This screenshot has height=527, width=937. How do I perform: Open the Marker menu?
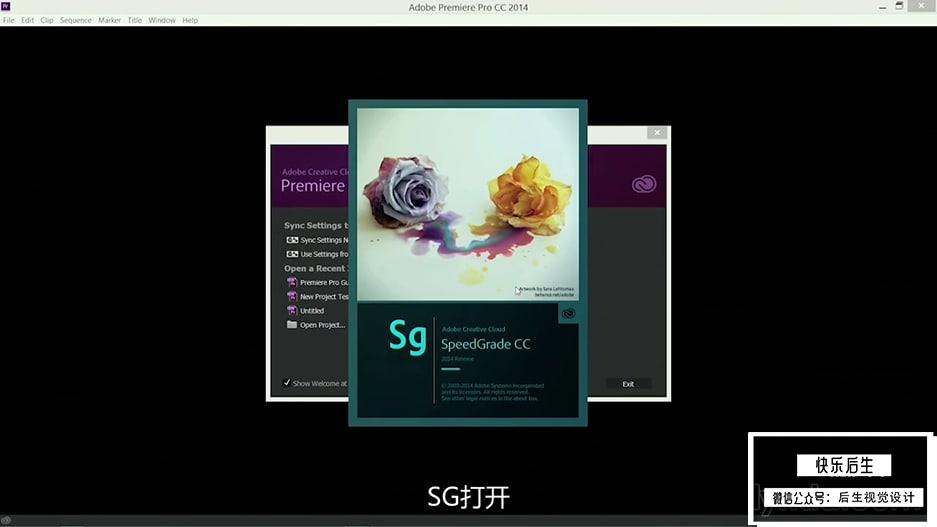[109, 20]
